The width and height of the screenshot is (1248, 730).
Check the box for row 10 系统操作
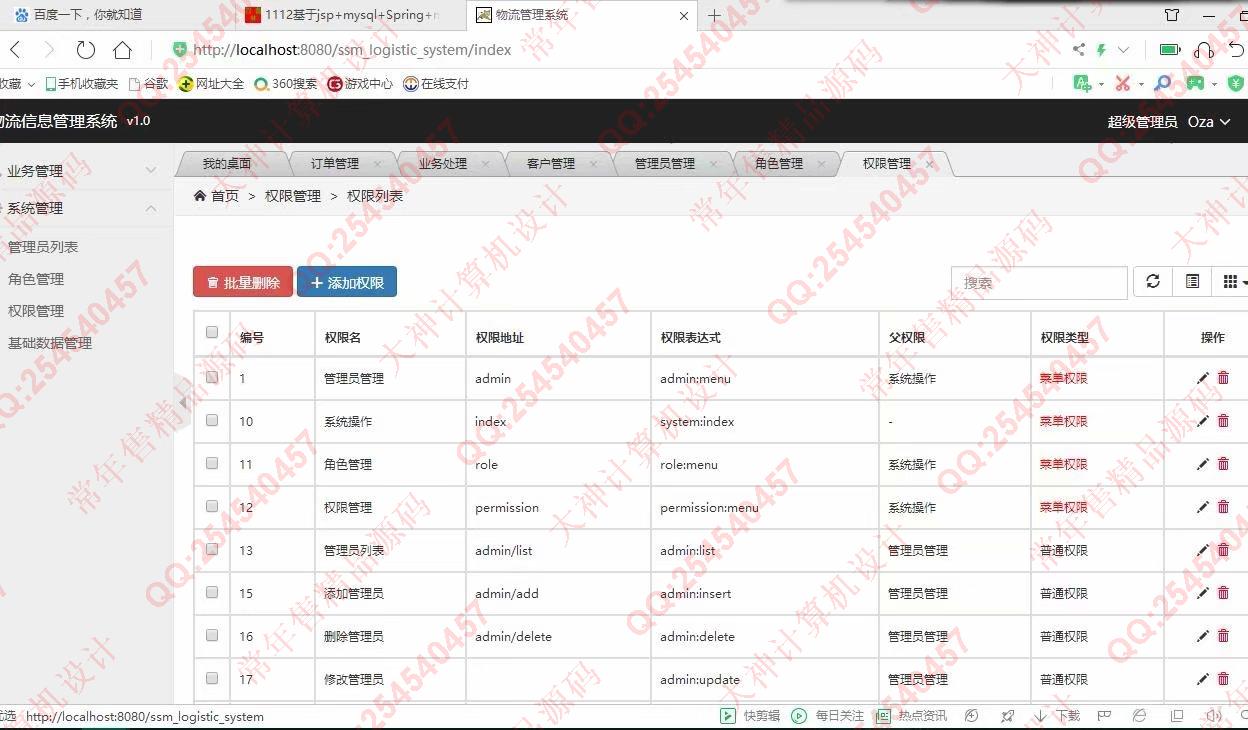(212, 420)
